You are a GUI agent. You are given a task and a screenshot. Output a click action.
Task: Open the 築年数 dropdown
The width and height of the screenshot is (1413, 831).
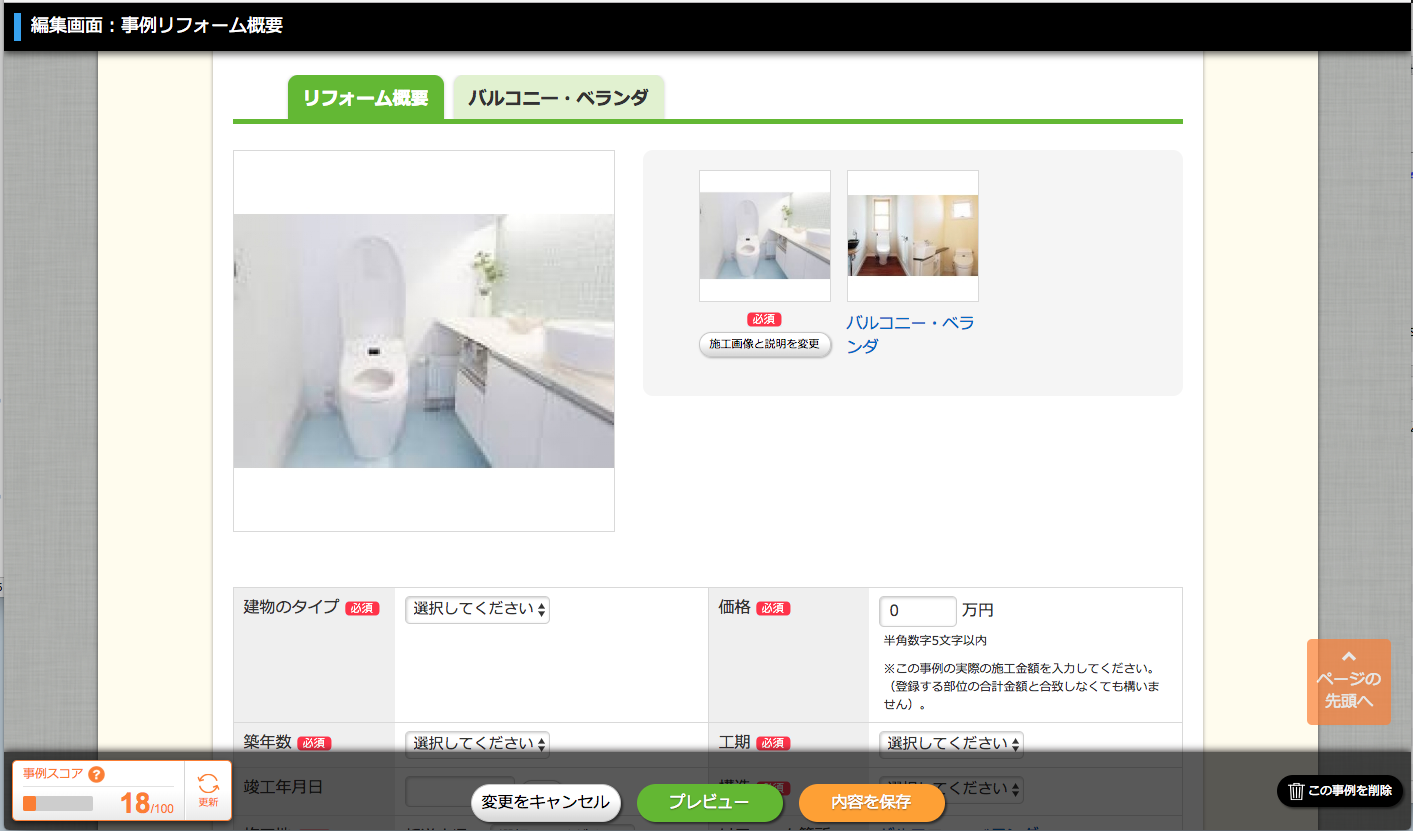[x=477, y=743]
